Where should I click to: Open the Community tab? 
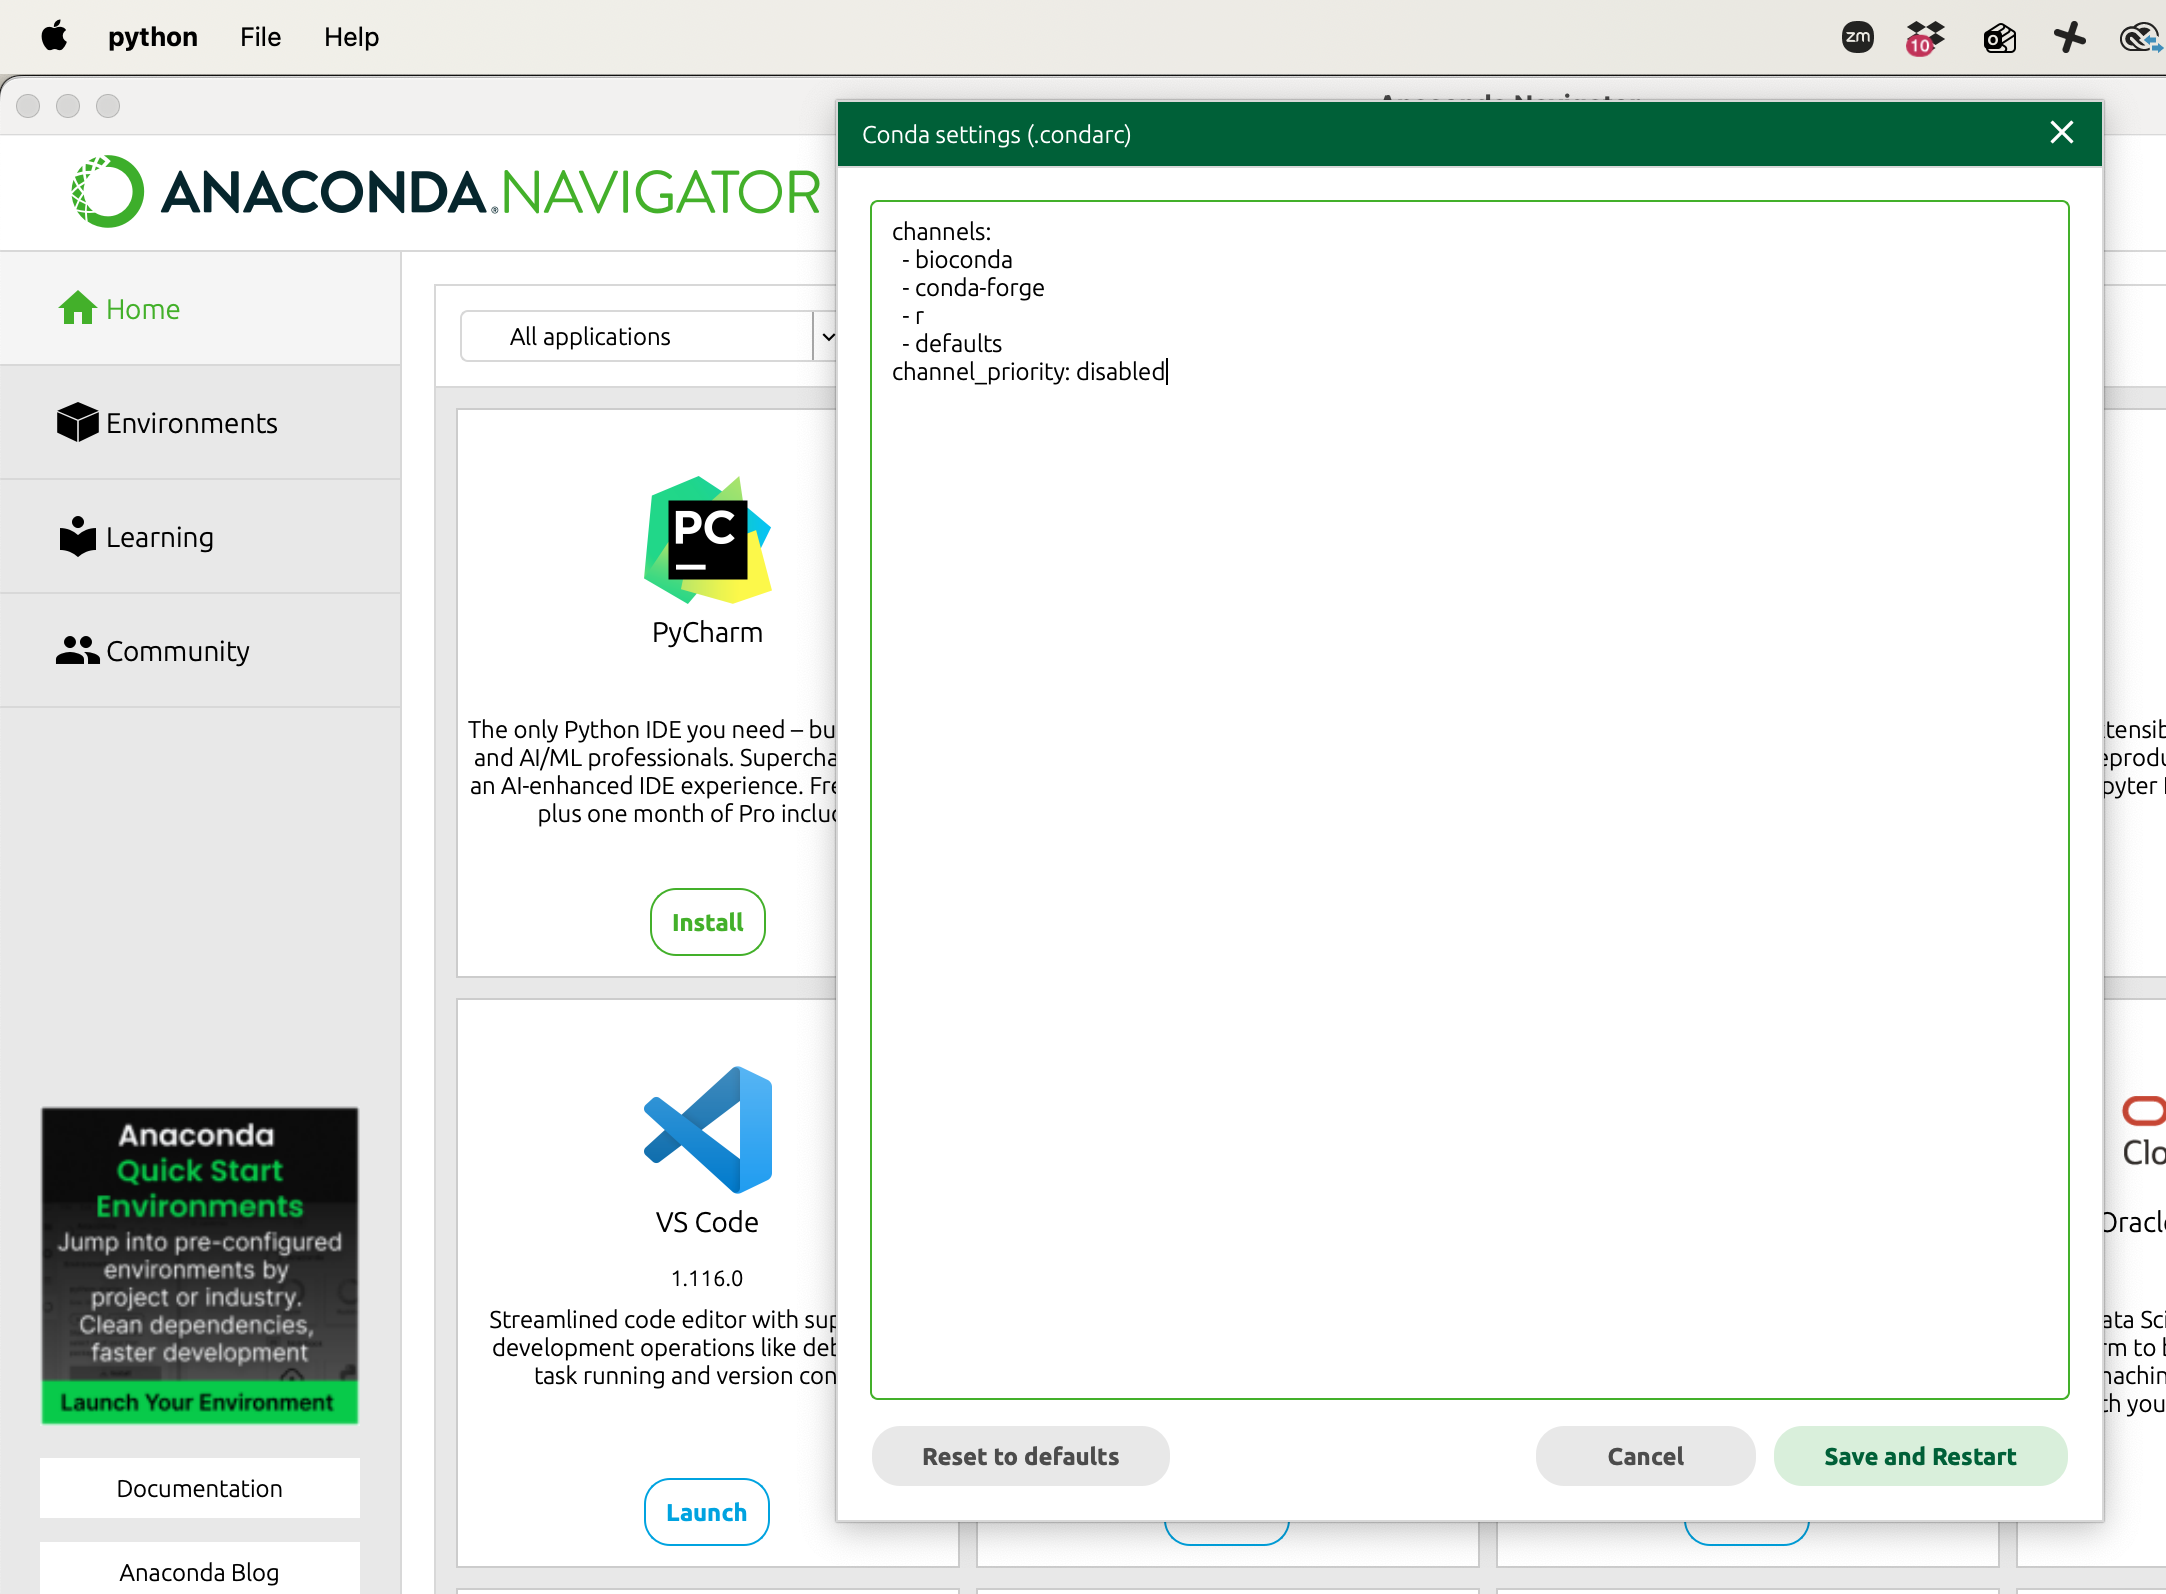[200, 651]
